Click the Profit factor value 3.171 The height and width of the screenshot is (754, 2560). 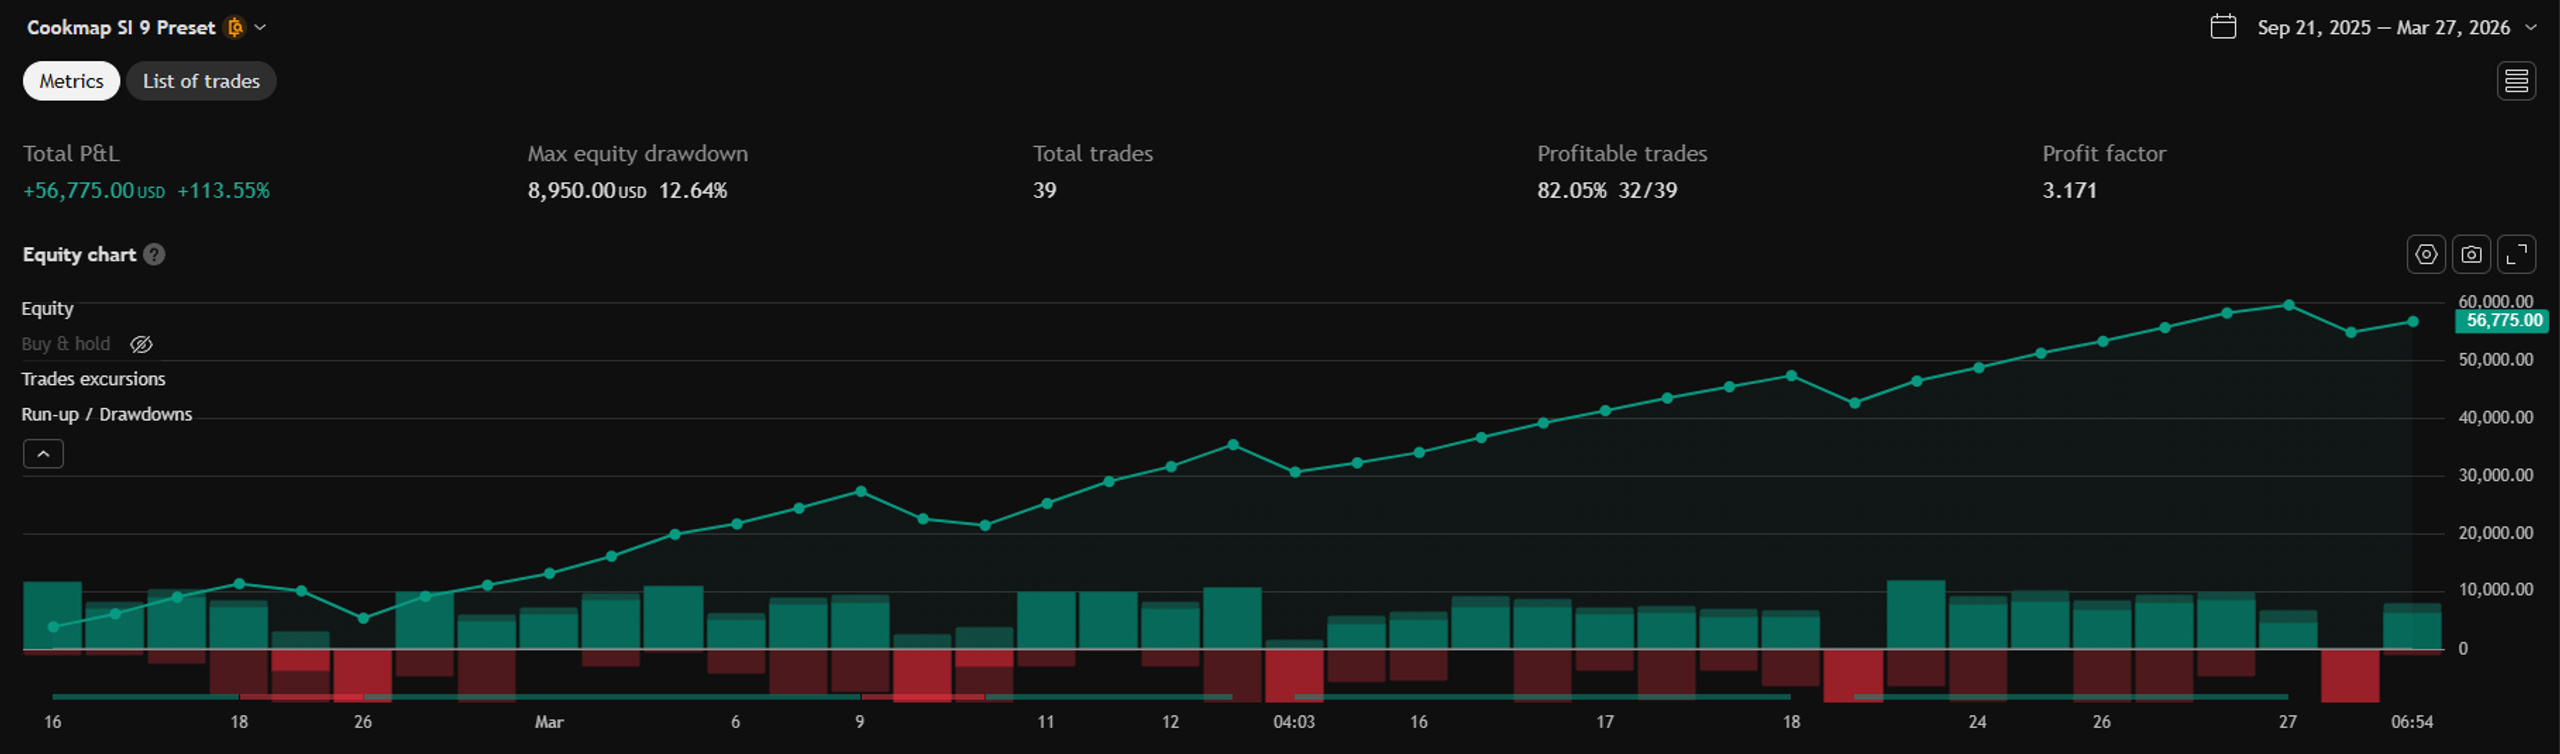point(2069,190)
